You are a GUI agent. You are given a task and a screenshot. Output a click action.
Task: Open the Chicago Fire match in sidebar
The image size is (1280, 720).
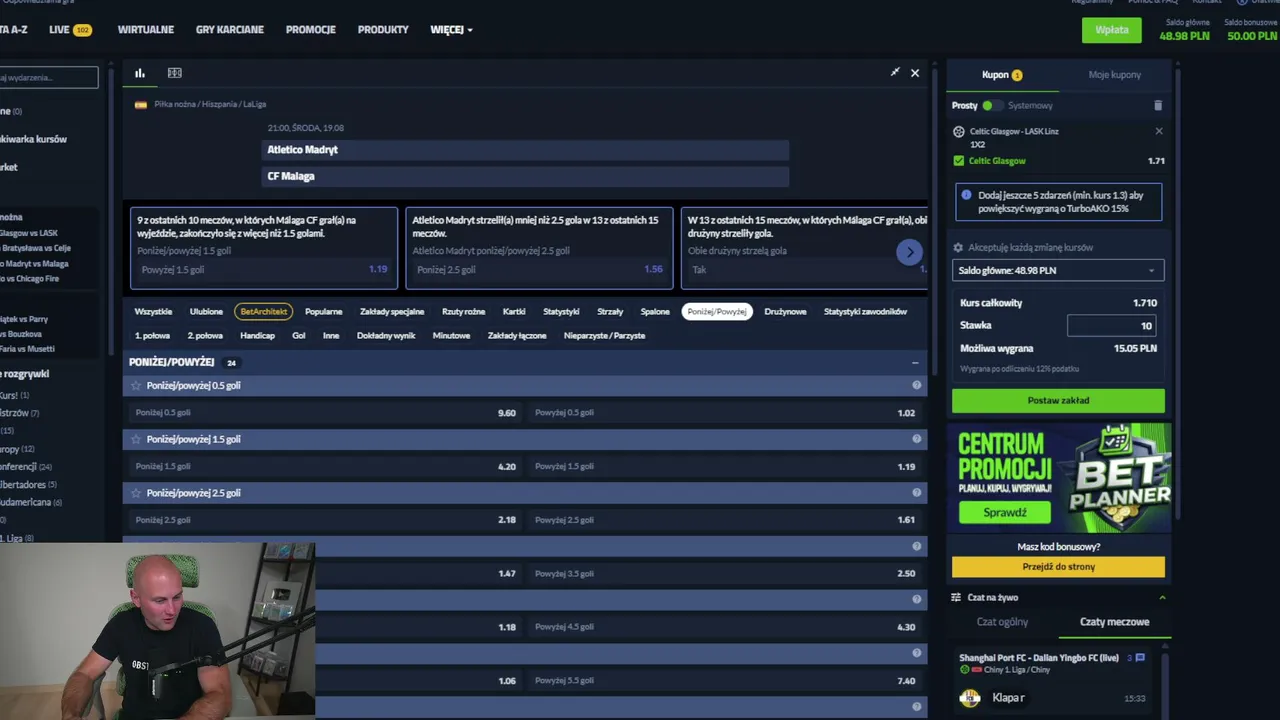(29, 279)
